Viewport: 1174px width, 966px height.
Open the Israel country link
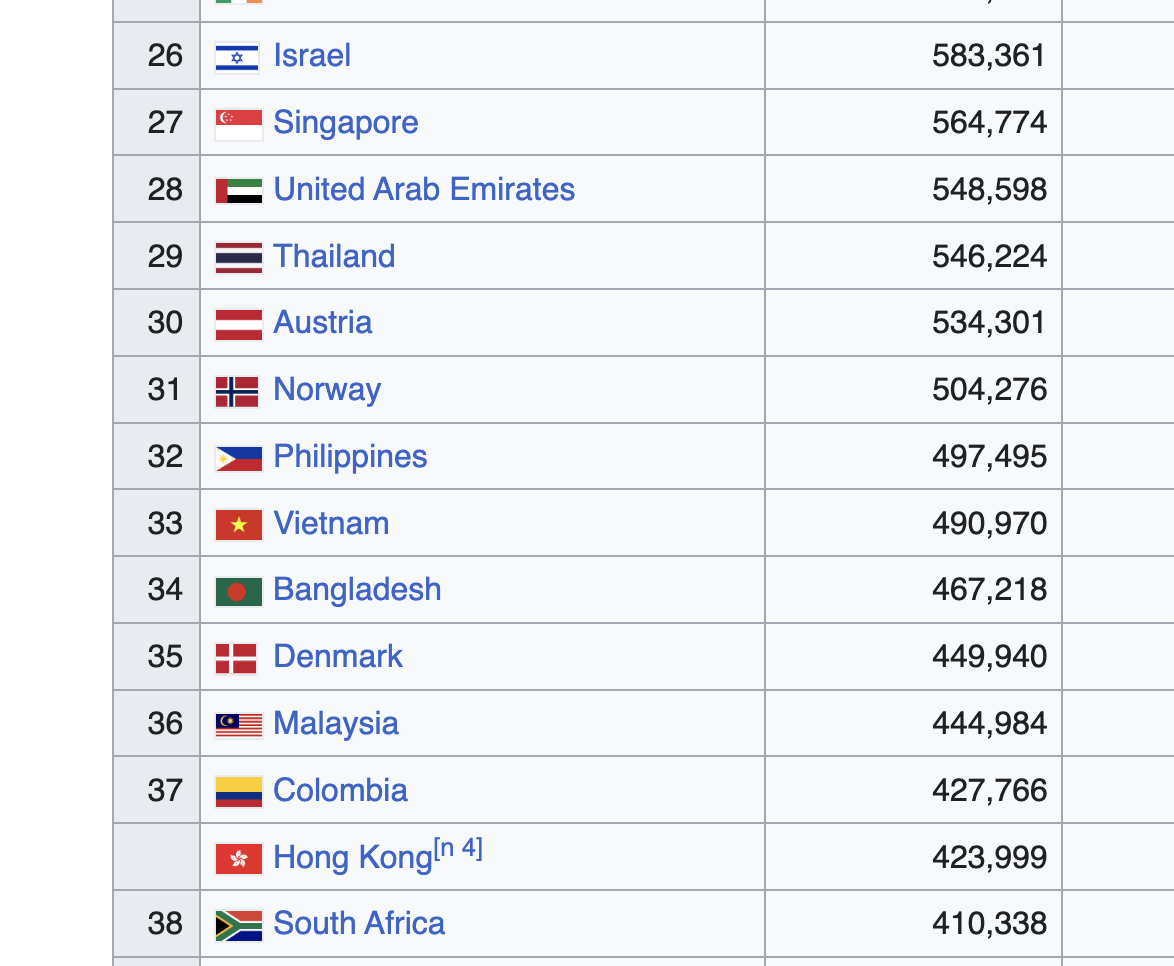coord(312,55)
